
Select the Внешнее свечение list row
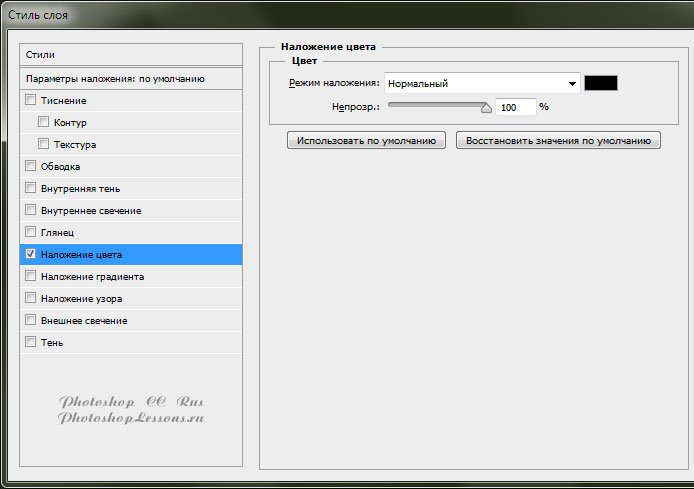pyautogui.click(x=131, y=320)
